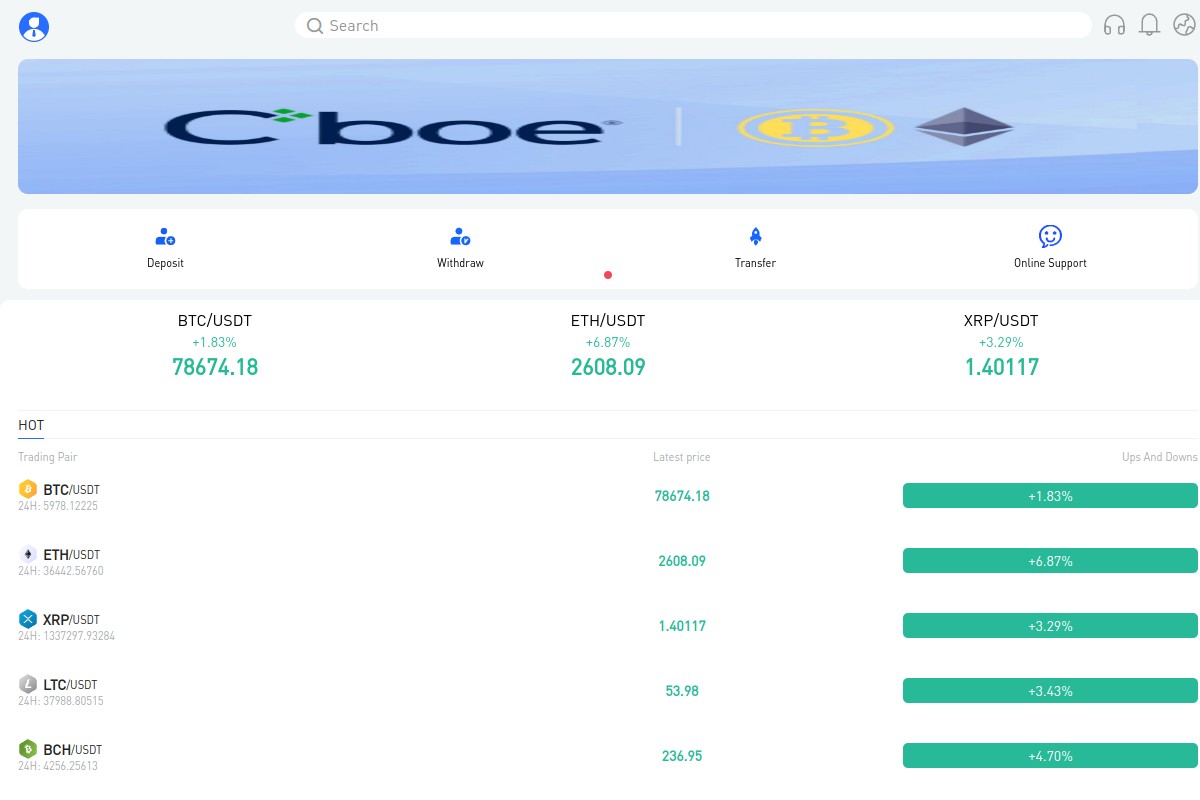Select the banner carousel red dot indicator
This screenshot has height=800, width=1200.
tap(608, 275)
